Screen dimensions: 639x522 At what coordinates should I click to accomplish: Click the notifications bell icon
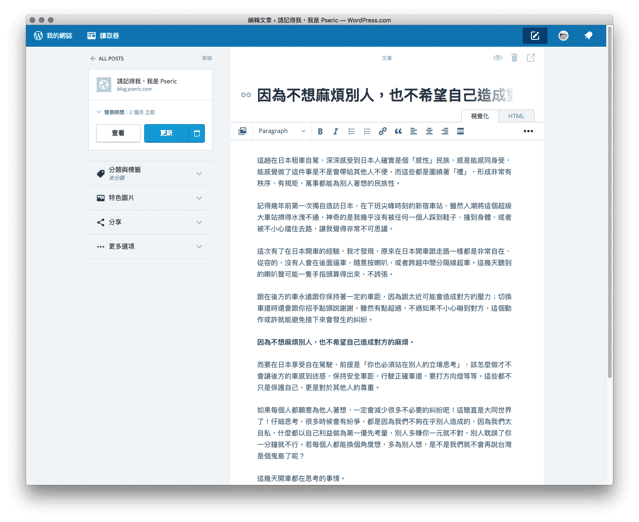point(588,35)
